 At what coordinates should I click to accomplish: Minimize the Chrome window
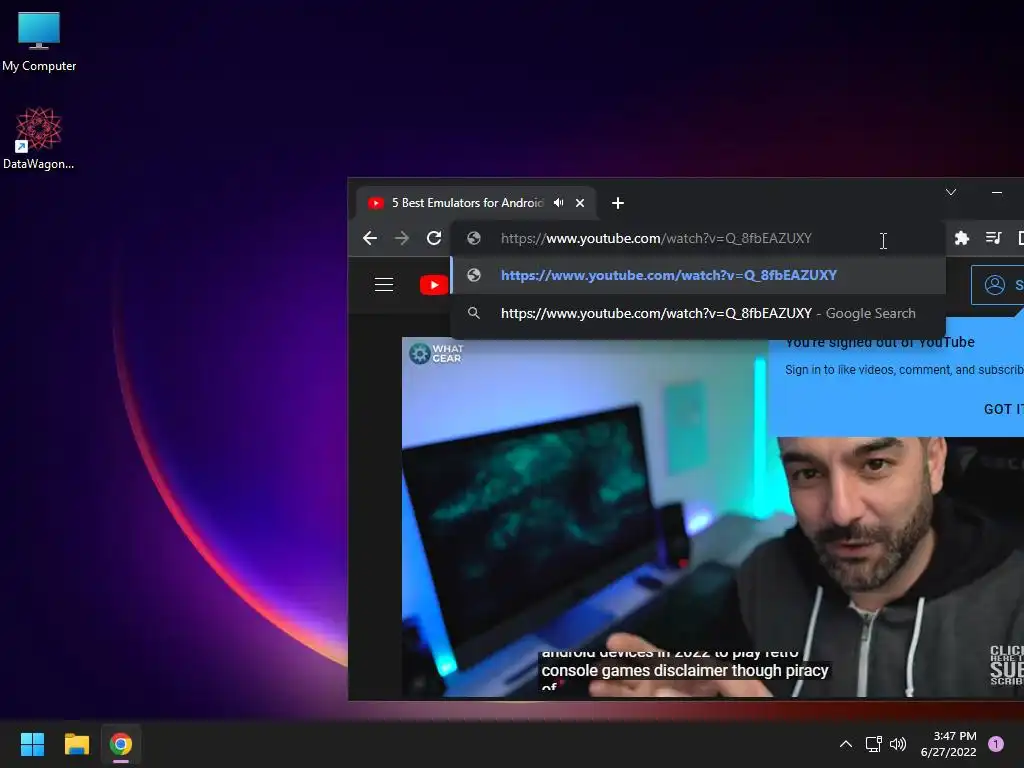point(997,192)
